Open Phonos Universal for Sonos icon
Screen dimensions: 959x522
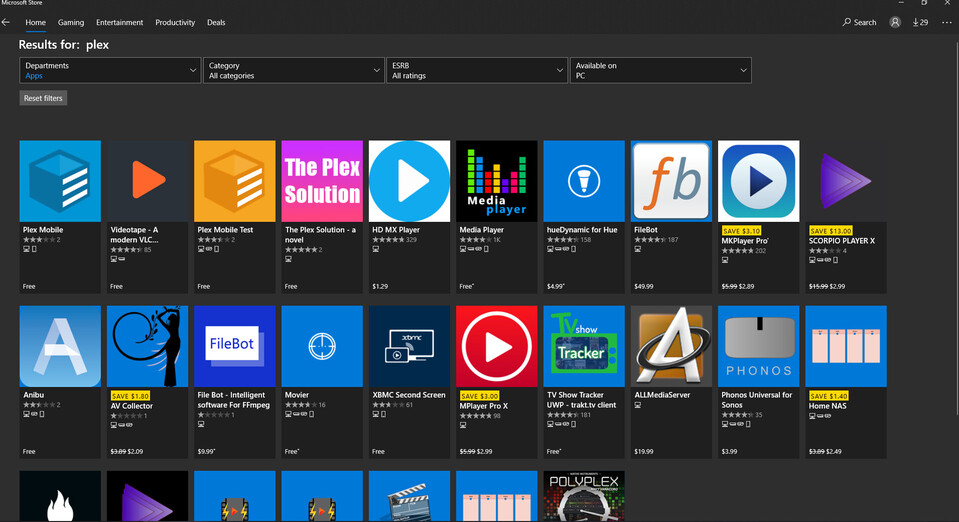758,346
